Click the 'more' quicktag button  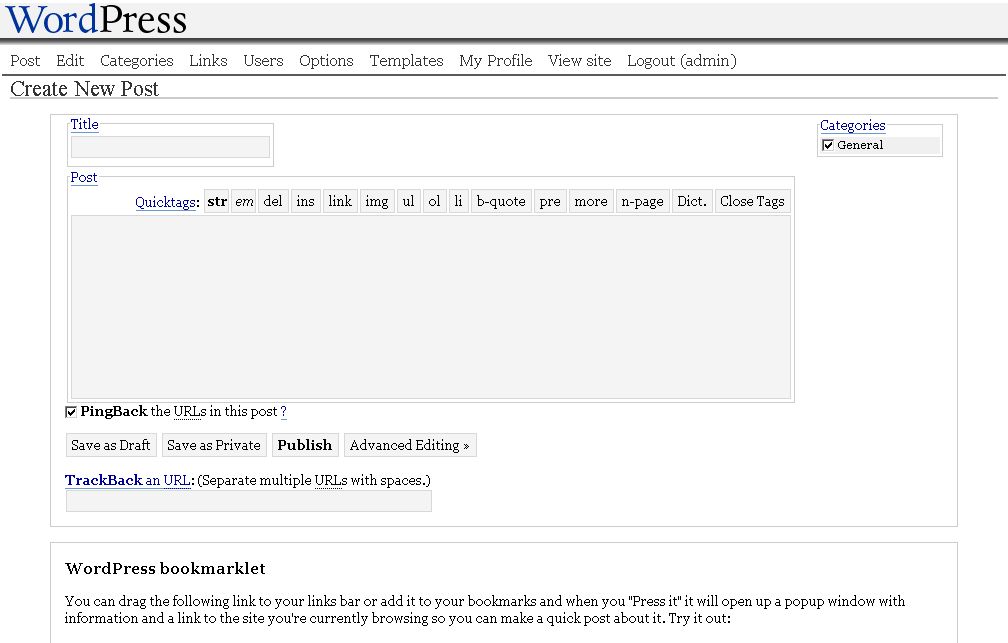point(590,201)
